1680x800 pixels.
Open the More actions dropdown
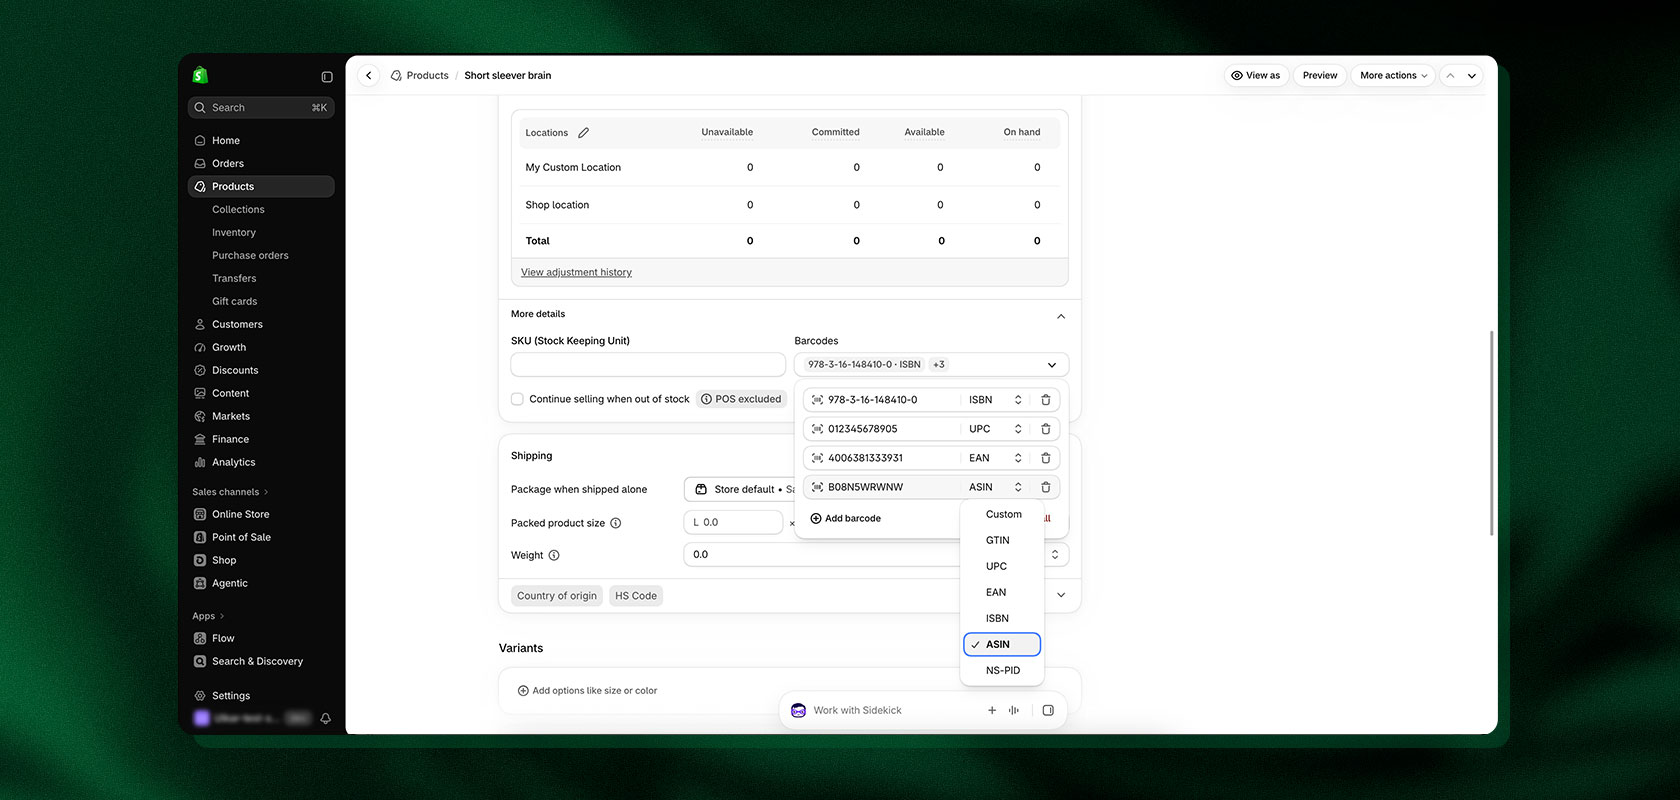(x=1393, y=76)
